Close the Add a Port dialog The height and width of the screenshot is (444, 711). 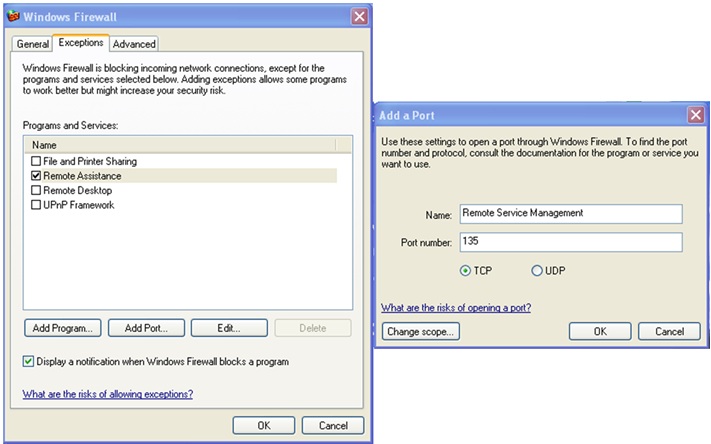696,115
